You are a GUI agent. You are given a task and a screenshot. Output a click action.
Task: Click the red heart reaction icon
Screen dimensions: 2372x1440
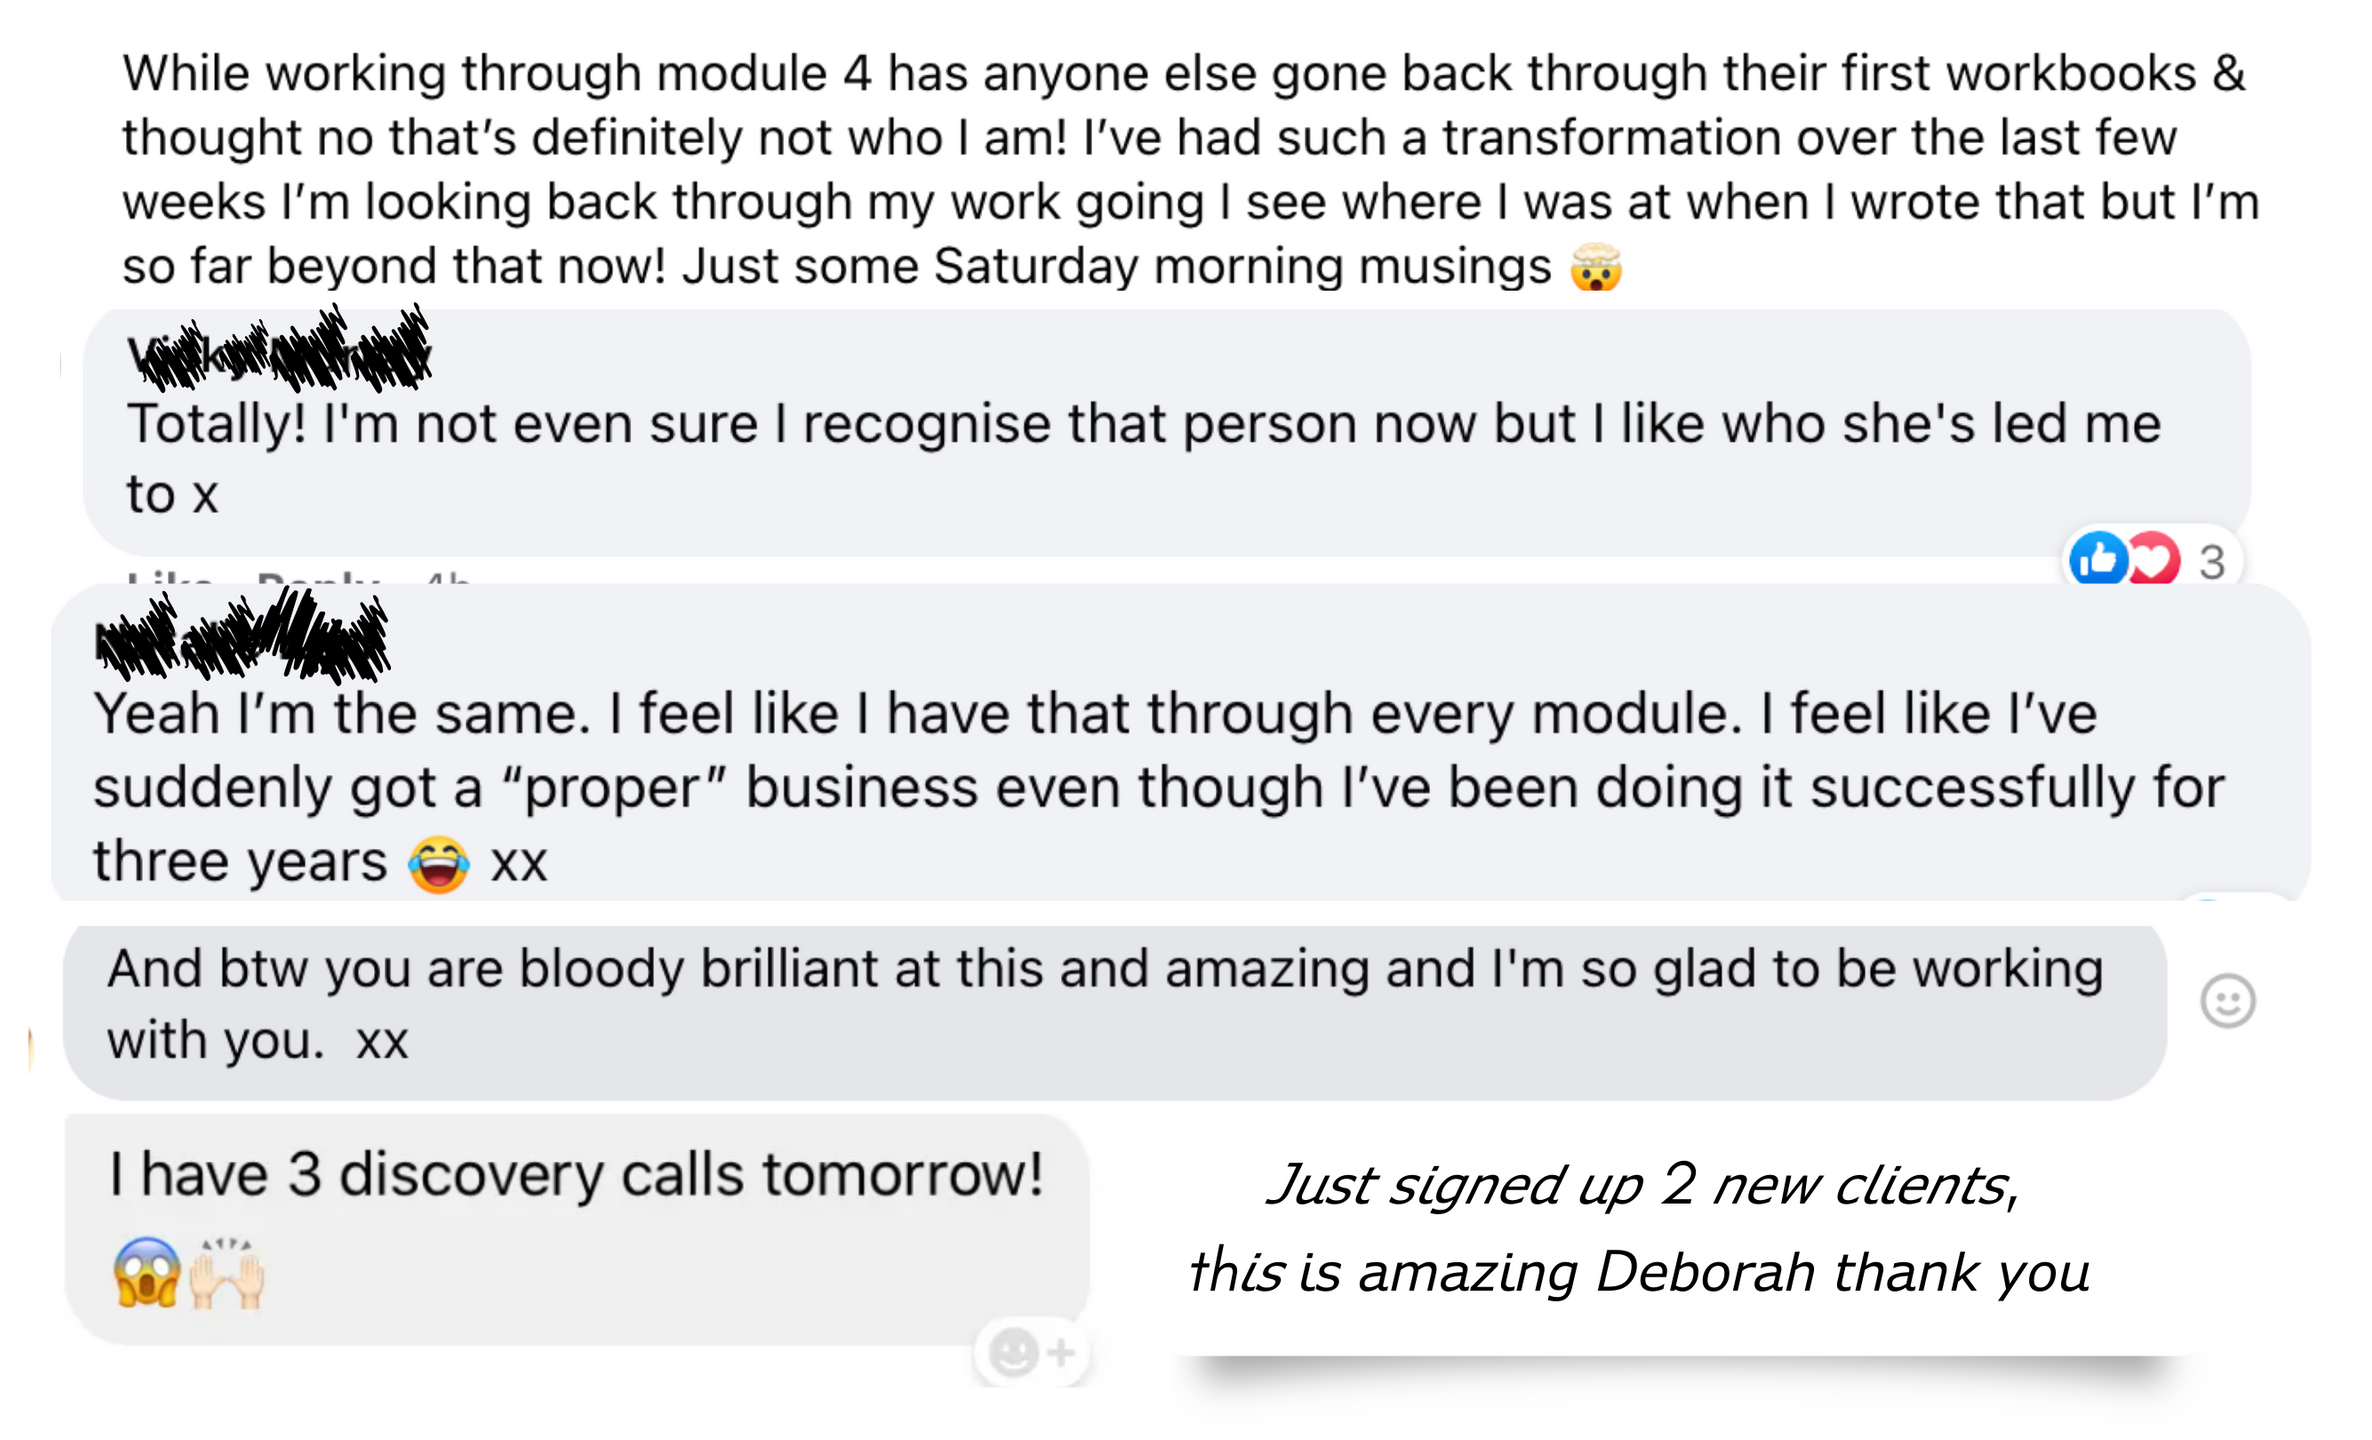(x=2152, y=559)
